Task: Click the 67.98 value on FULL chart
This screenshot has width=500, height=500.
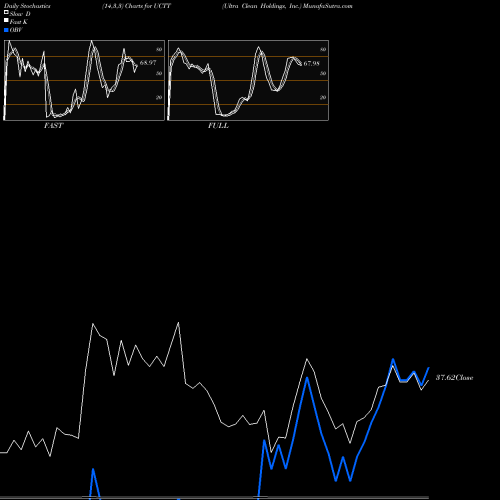Action: pos(312,63)
